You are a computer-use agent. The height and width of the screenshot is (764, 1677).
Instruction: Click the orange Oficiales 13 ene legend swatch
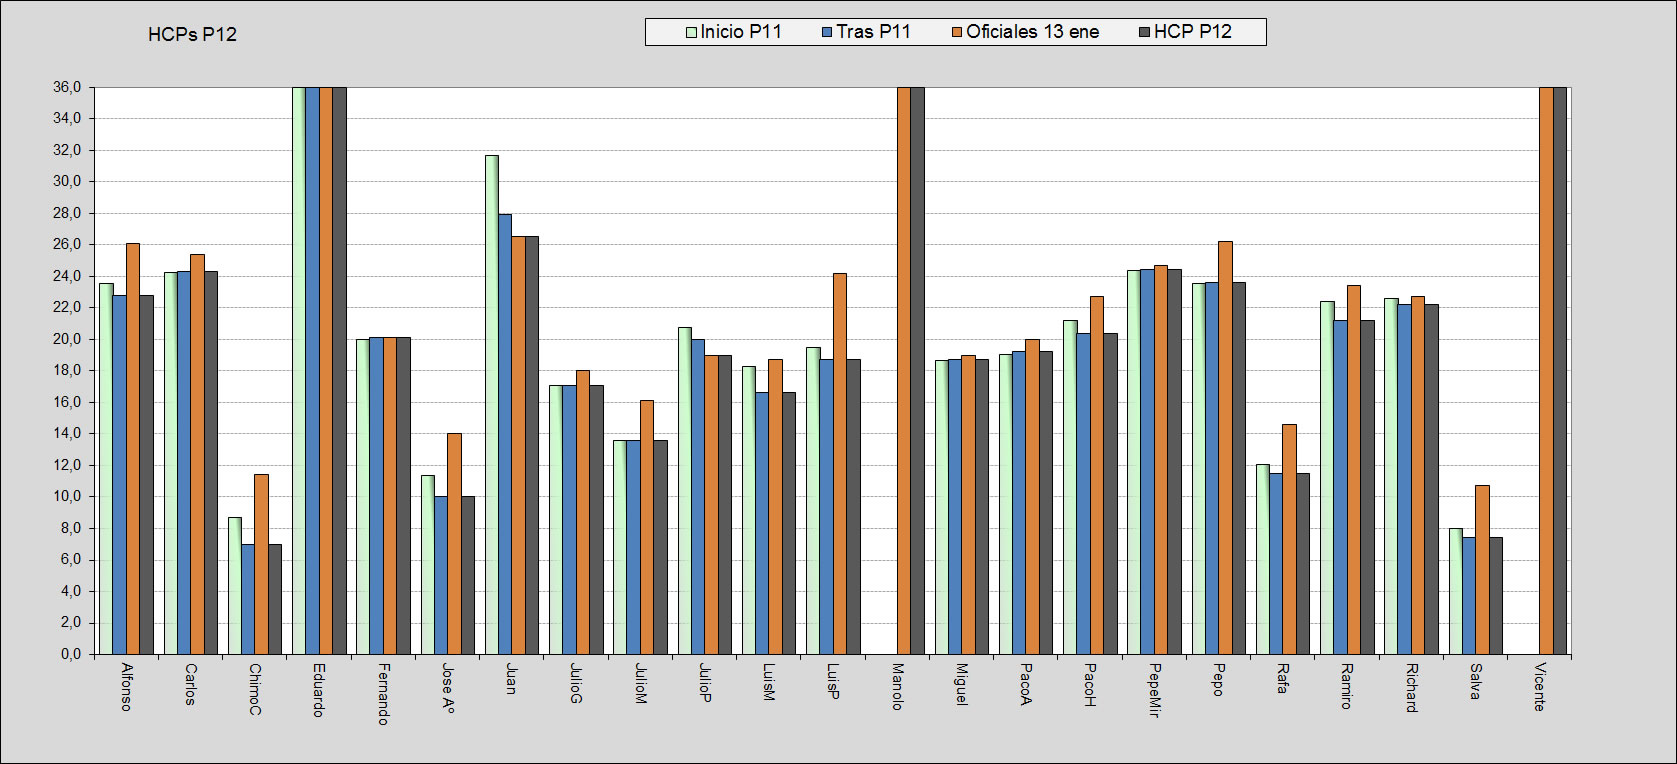[x=957, y=32]
